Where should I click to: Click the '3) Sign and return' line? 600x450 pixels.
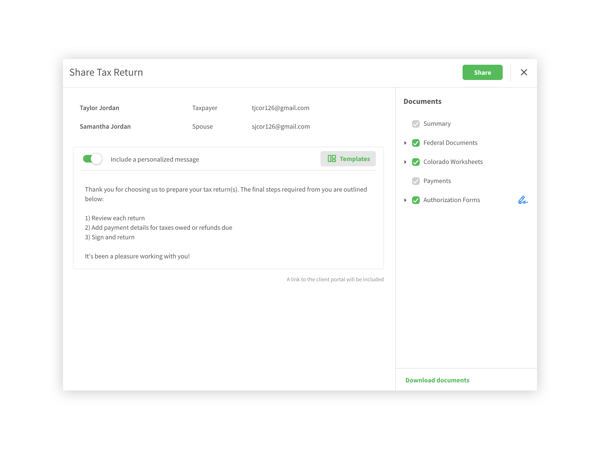coord(109,237)
